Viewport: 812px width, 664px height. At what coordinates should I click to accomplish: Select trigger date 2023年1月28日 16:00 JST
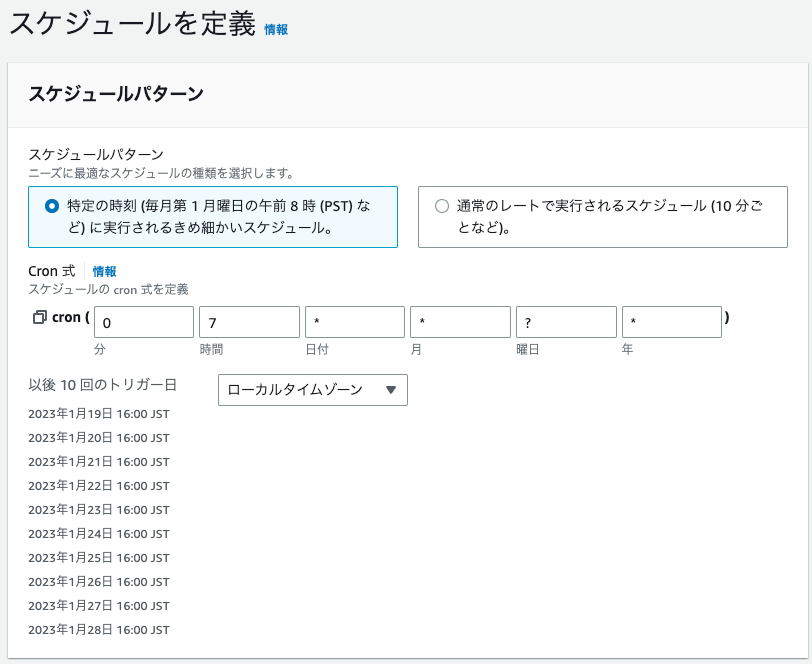tap(97, 630)
